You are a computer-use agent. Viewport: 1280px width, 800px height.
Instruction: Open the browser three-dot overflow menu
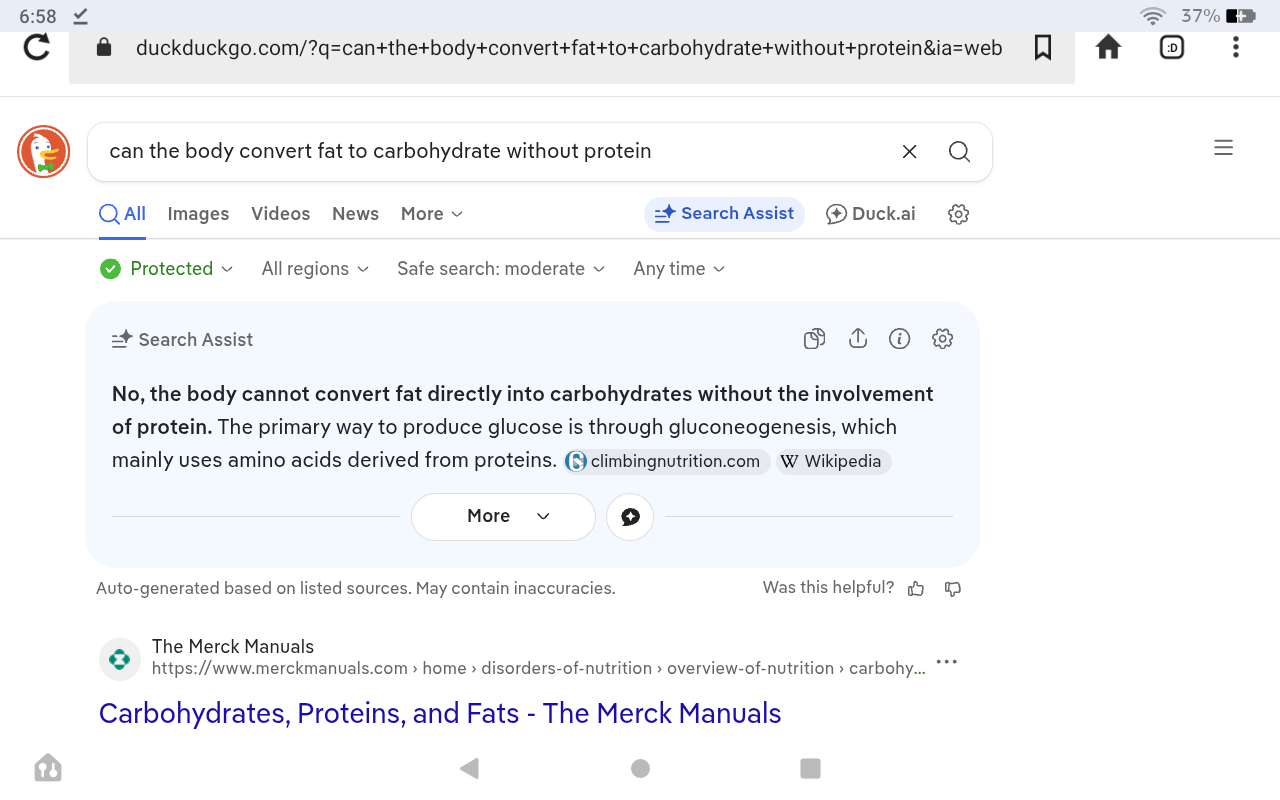pyautogui.click(x=1236, y=47)
